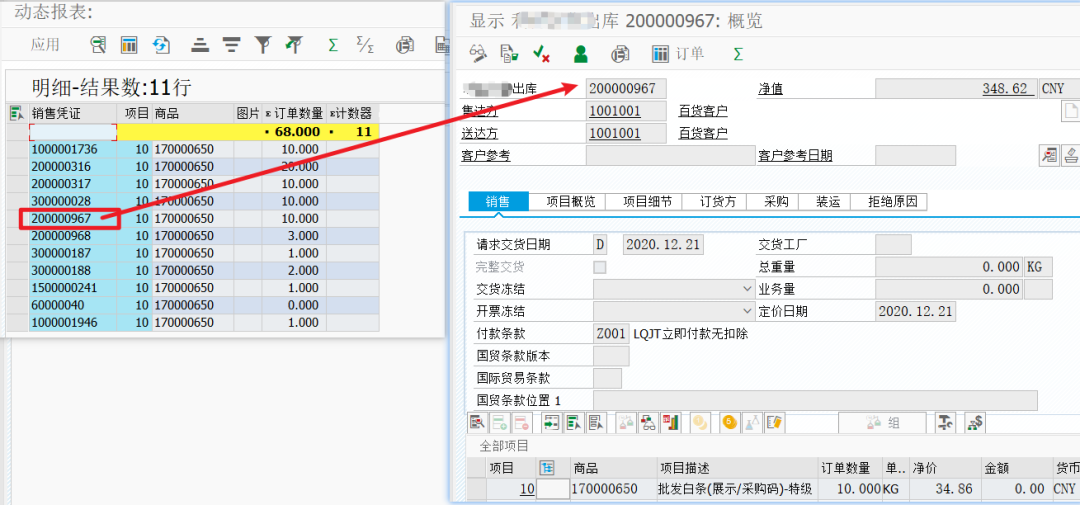
Task: Select sales document 200000316 in report
Action: (73, 167)
